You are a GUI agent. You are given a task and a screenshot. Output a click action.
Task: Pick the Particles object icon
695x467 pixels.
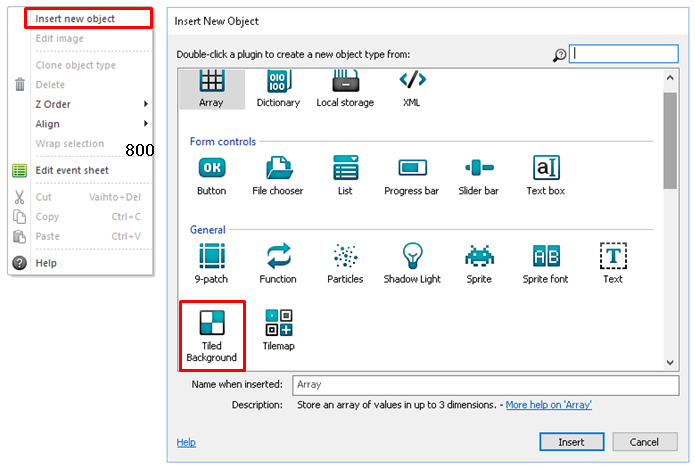click(345, 256)
